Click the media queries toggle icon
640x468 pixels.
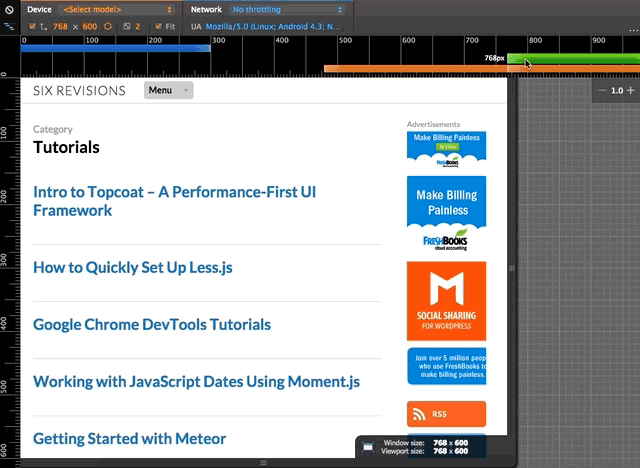(x=8, y=27)
